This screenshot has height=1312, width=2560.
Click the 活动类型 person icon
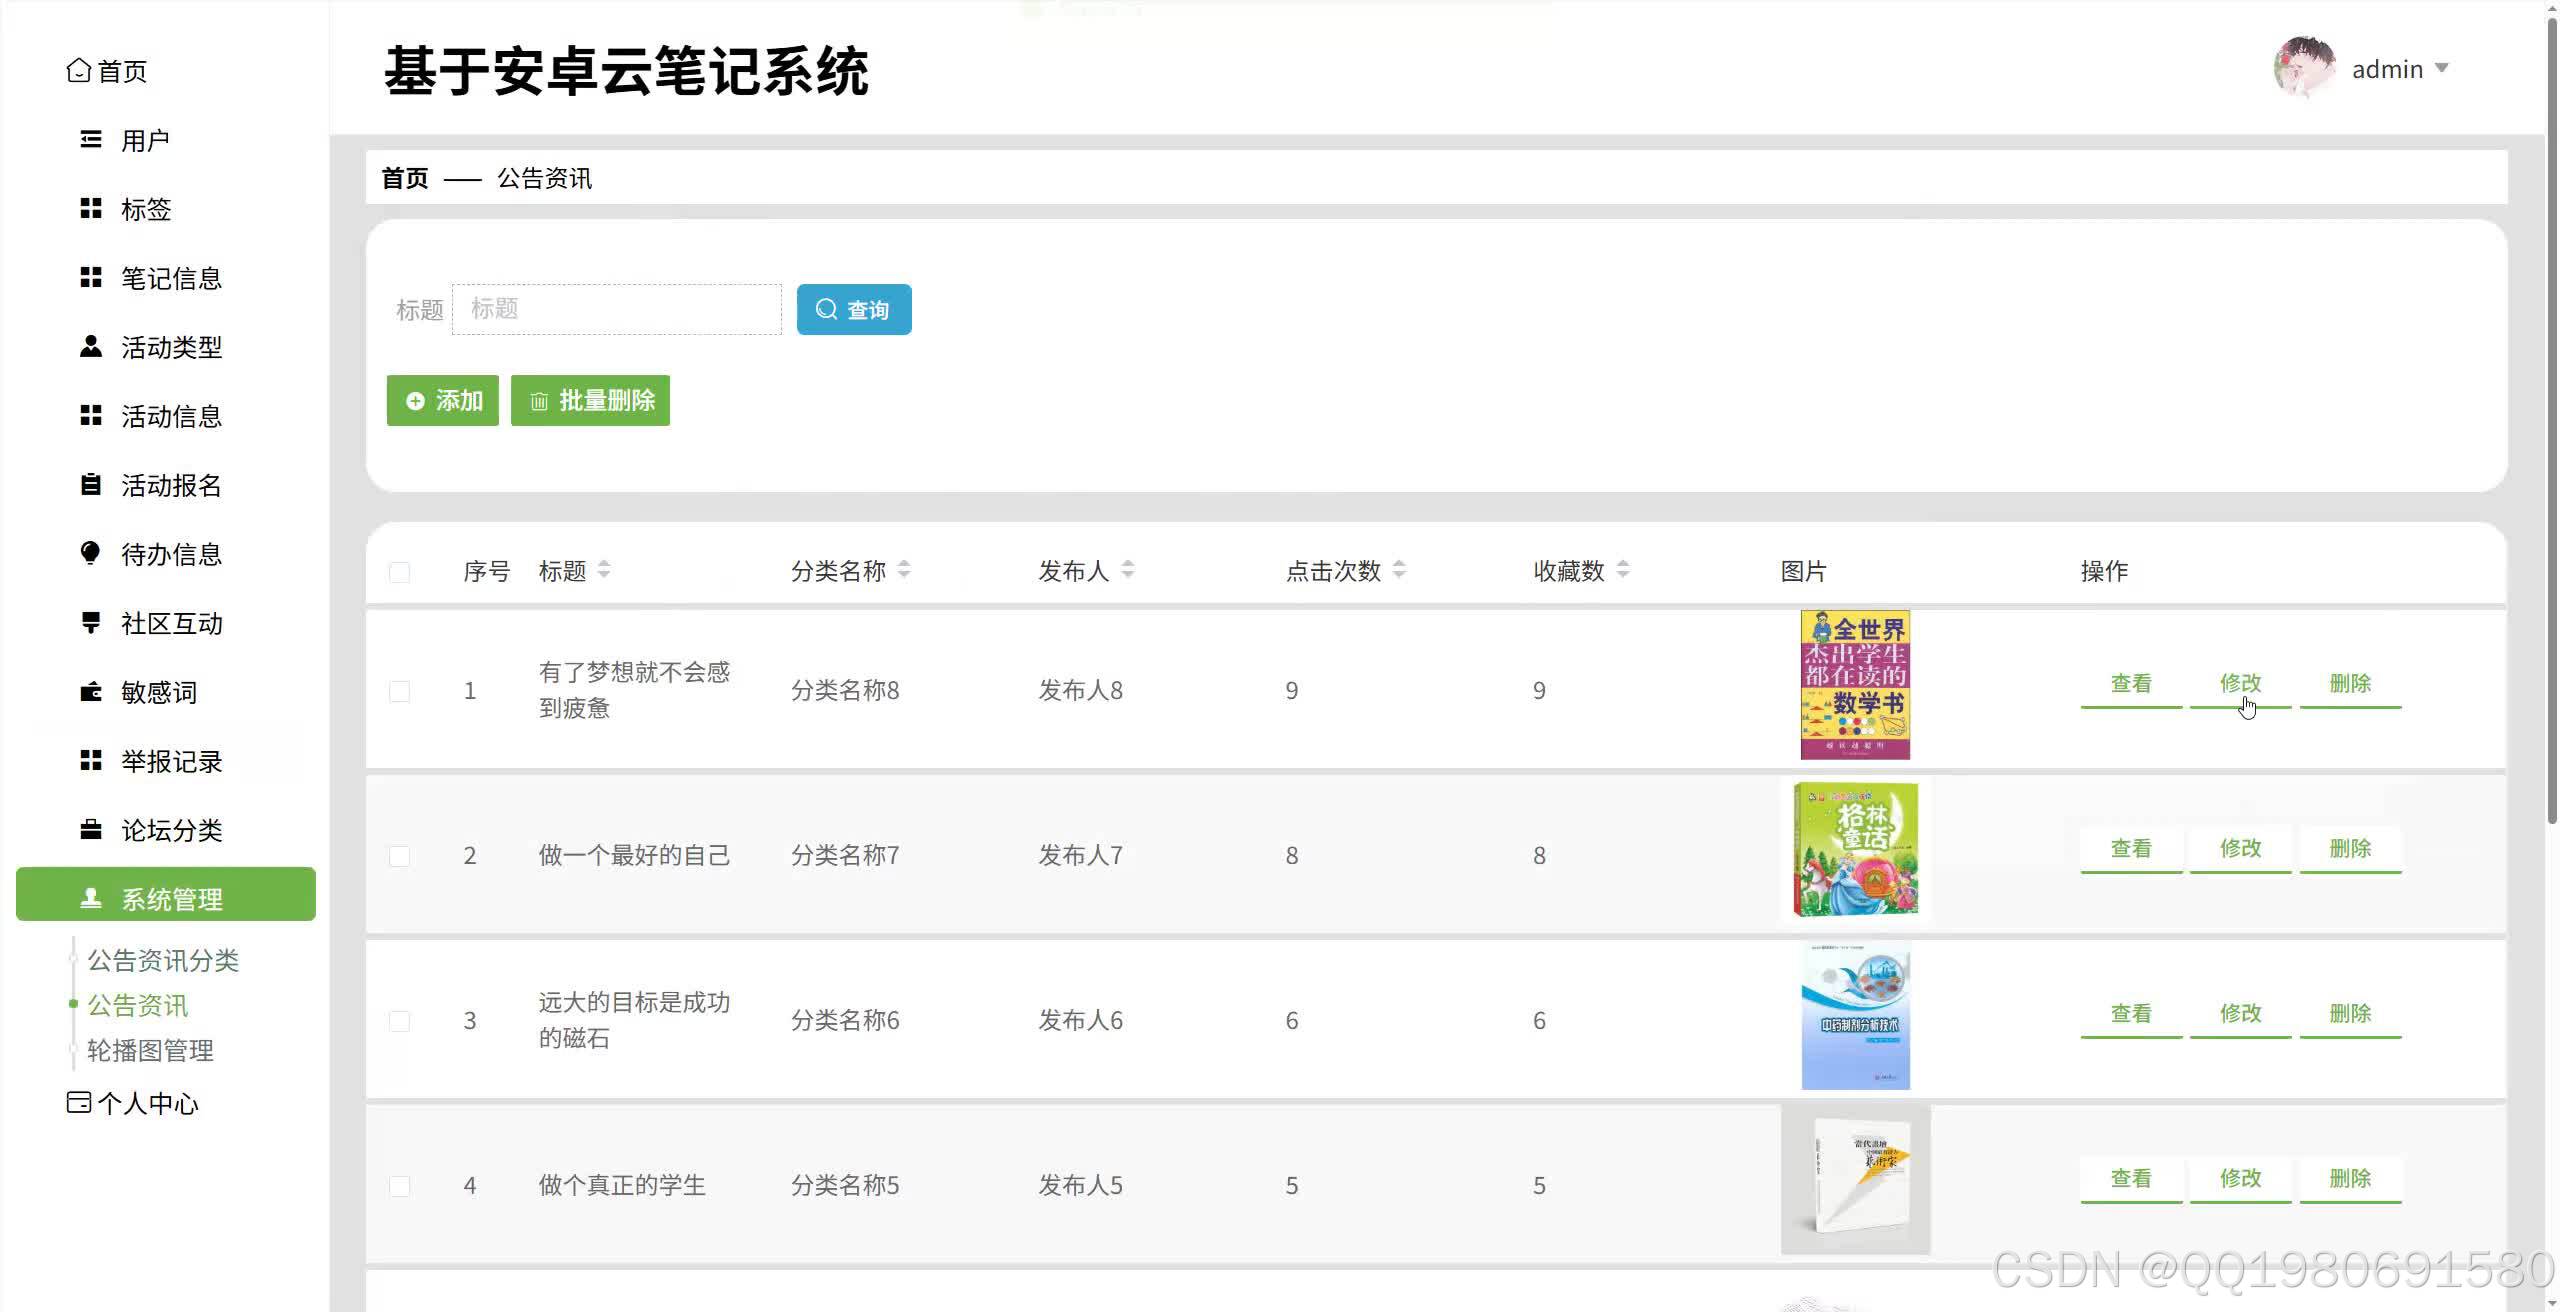[91, 347]
